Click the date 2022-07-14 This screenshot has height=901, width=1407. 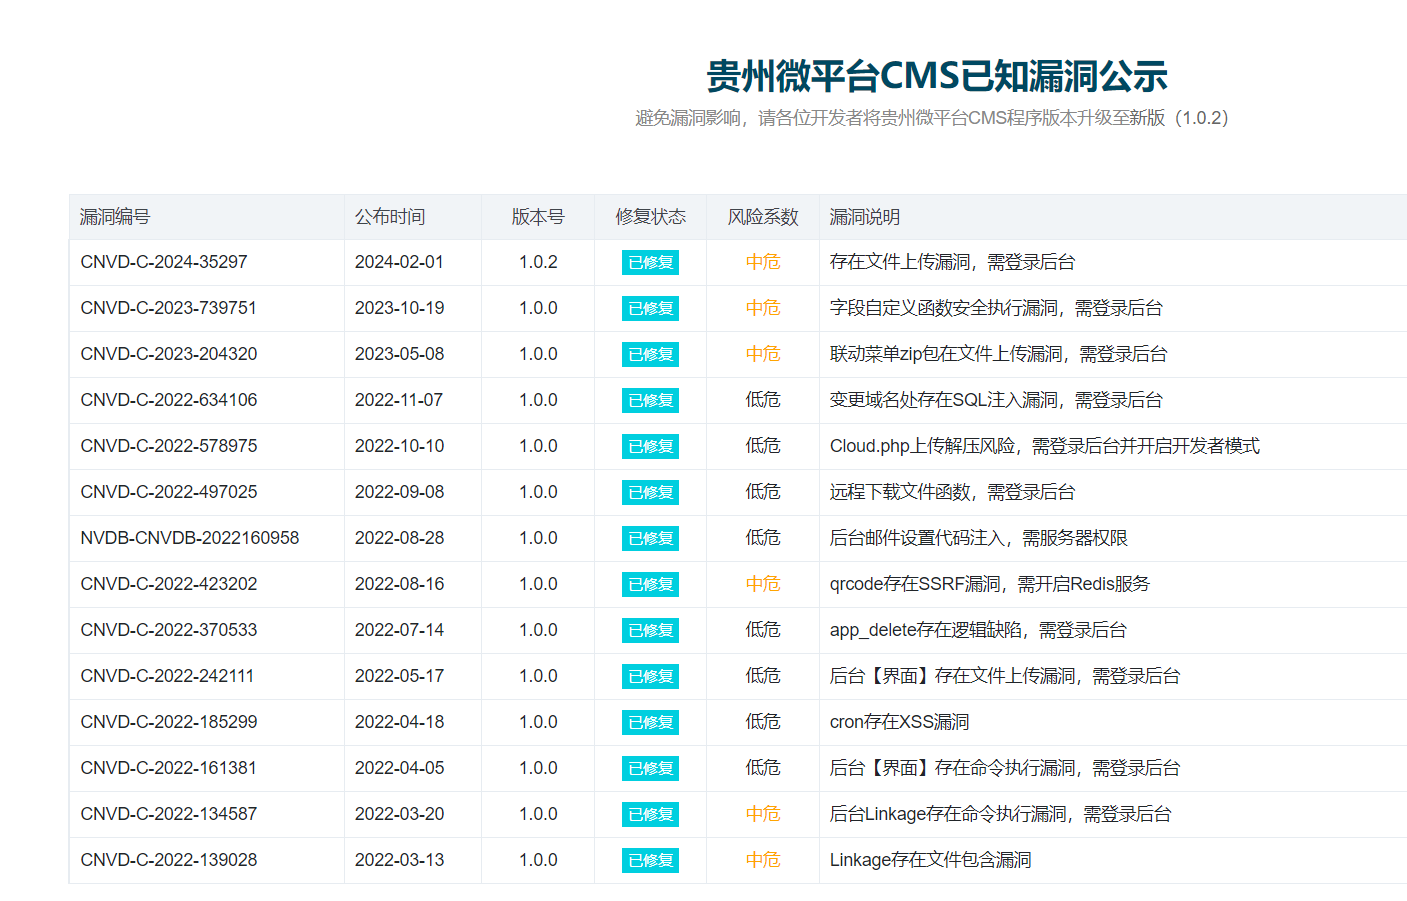pos(399,630)
